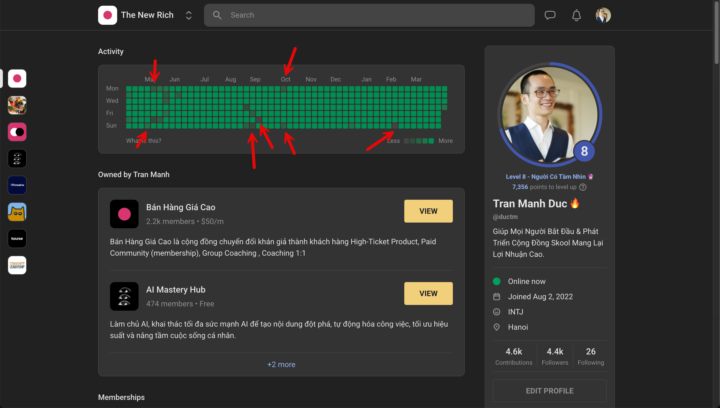Click the Mar month label on heatmap
Viewport: 720px width, 408px height.
416,79
